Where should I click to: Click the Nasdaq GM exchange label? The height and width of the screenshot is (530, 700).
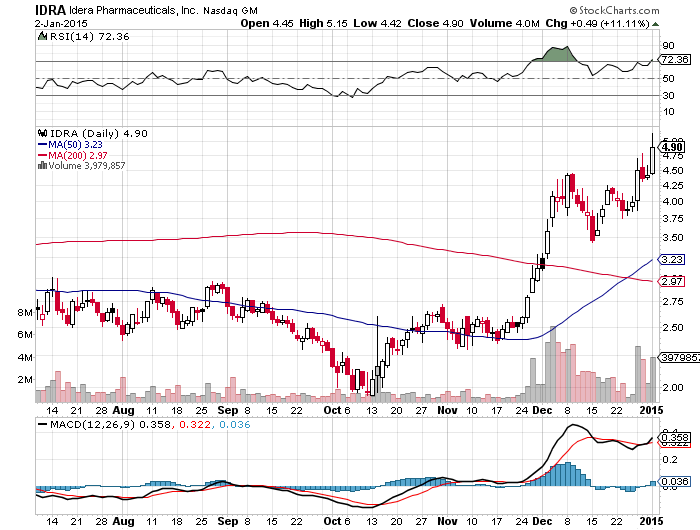(230, 10)
